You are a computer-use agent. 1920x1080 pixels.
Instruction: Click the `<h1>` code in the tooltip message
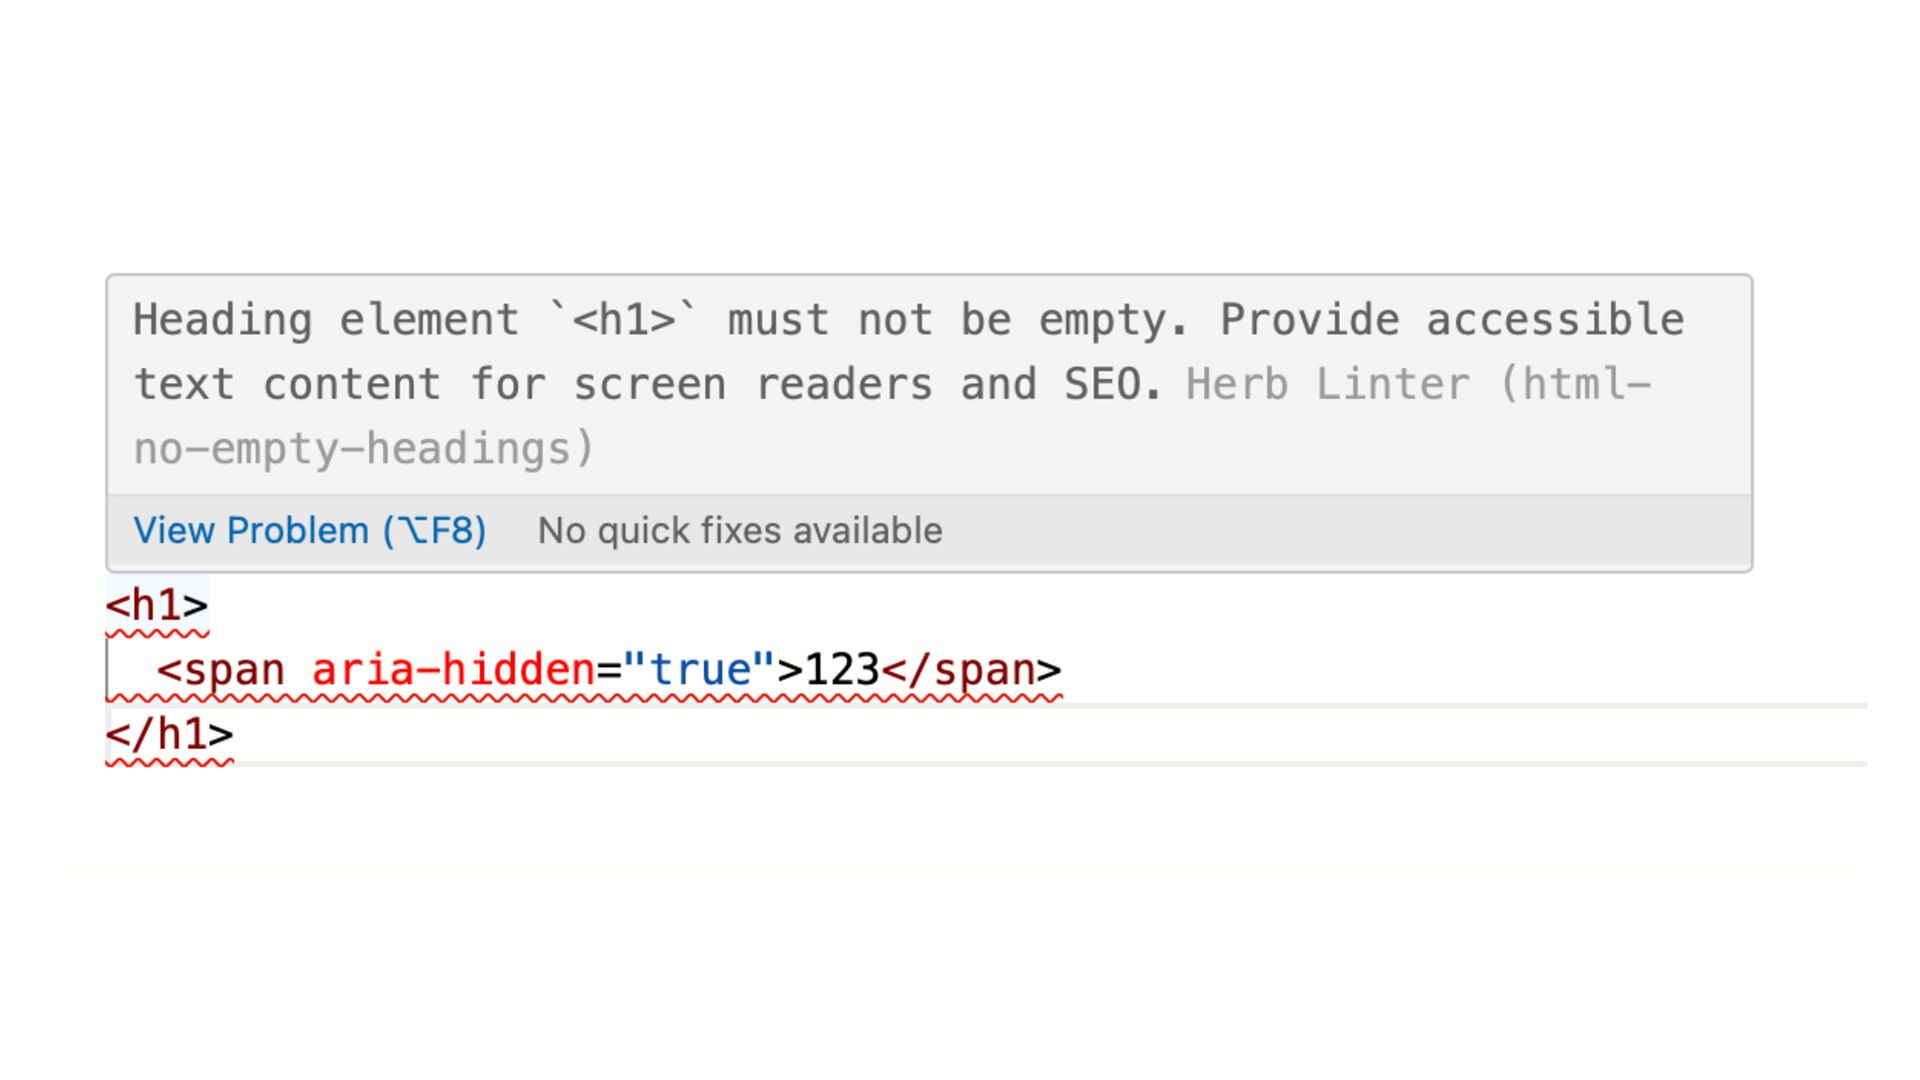624,320
